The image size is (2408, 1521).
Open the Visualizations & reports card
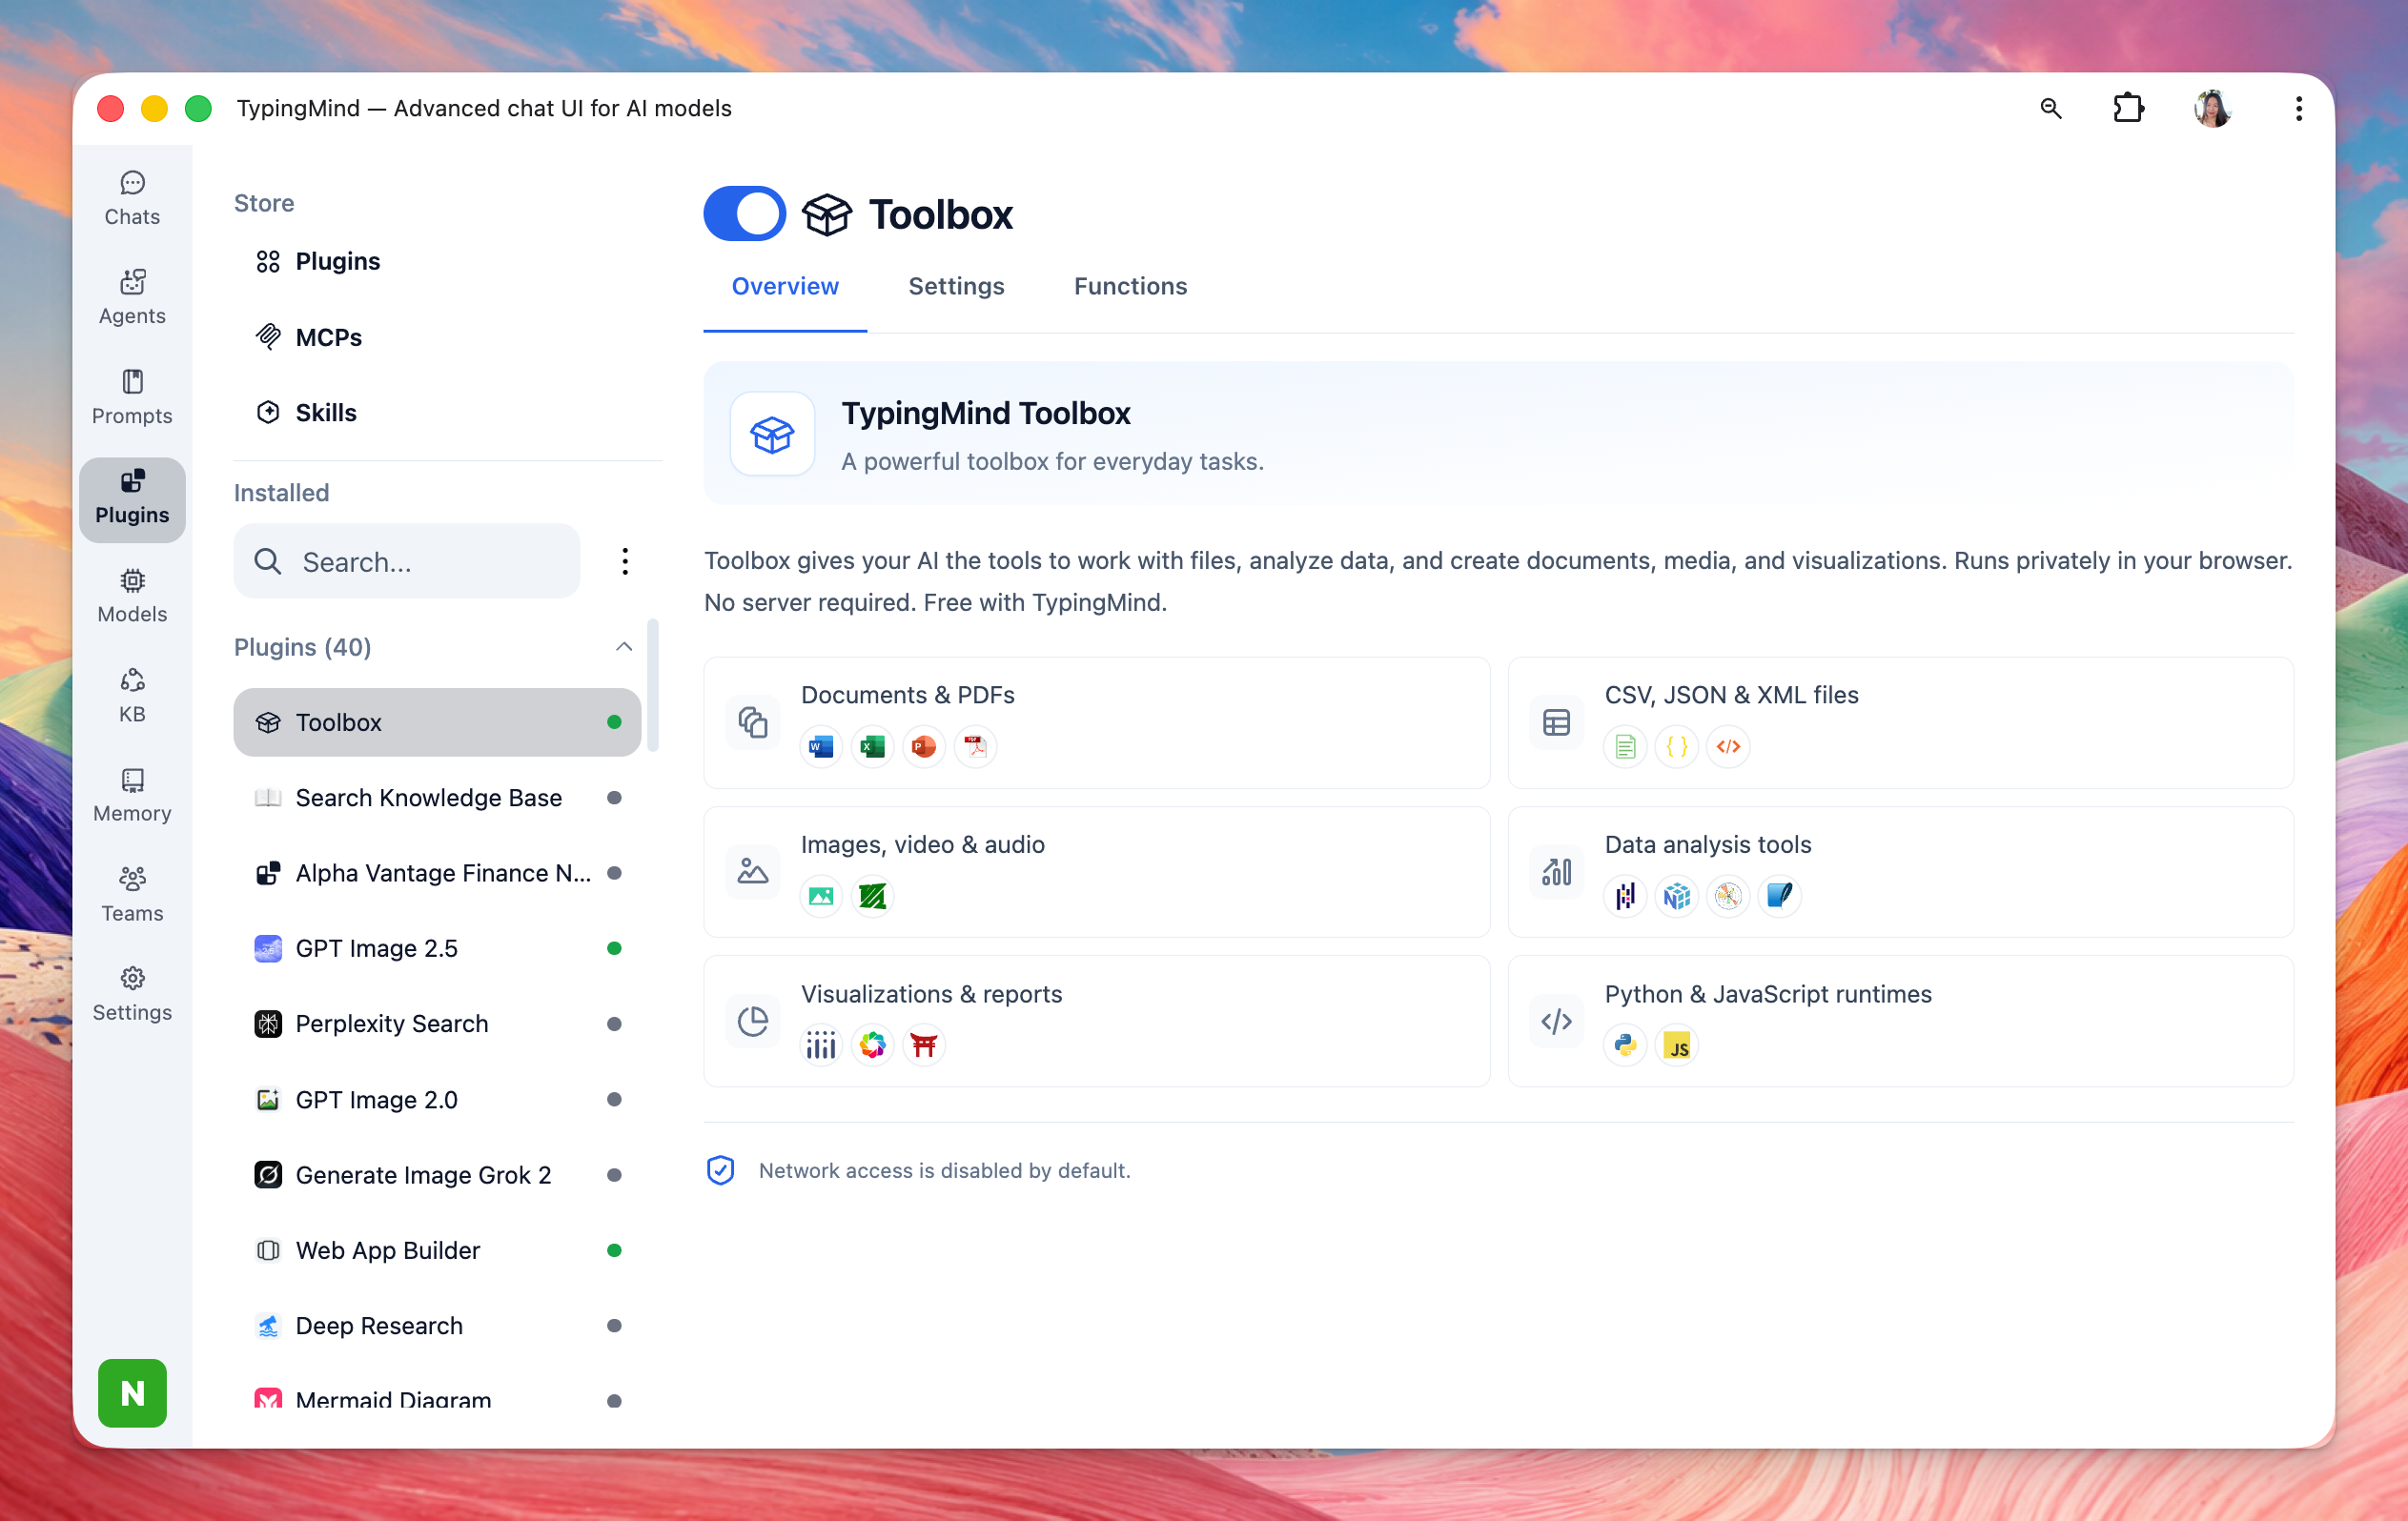pyautogui.click(x=1096, y=1022)
